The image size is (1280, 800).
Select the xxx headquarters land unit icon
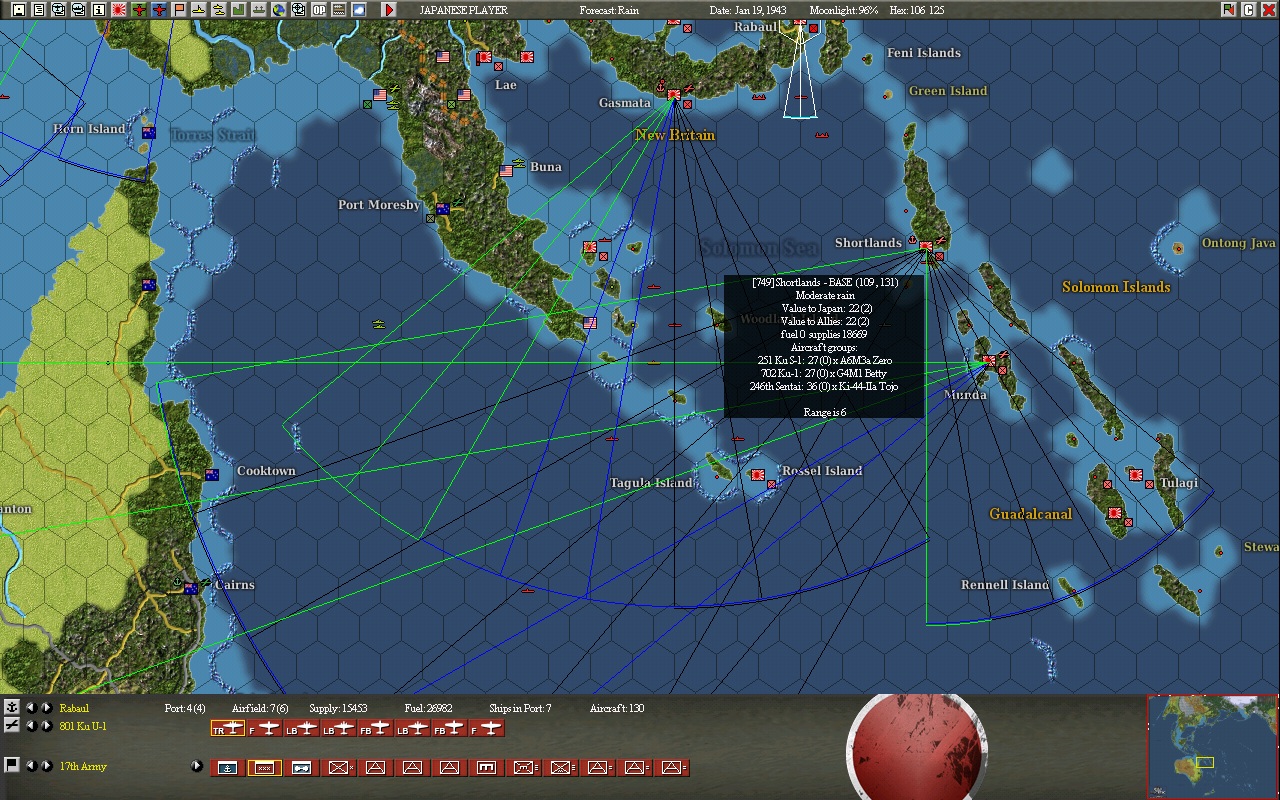pos(264,768)
